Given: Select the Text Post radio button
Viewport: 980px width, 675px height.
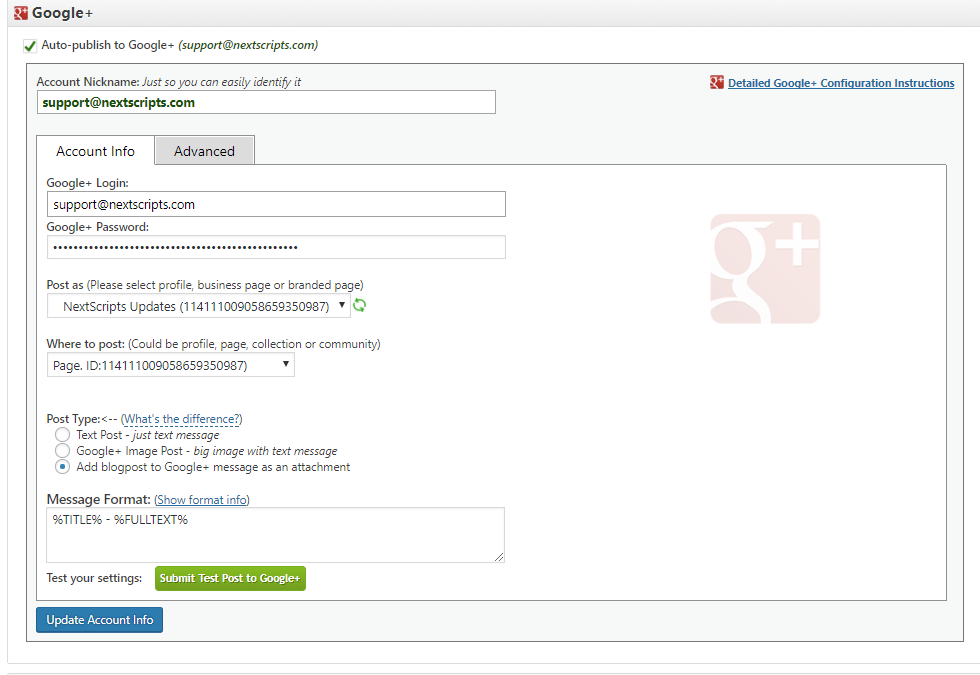Looking at the screenshot, I should 62,434.
